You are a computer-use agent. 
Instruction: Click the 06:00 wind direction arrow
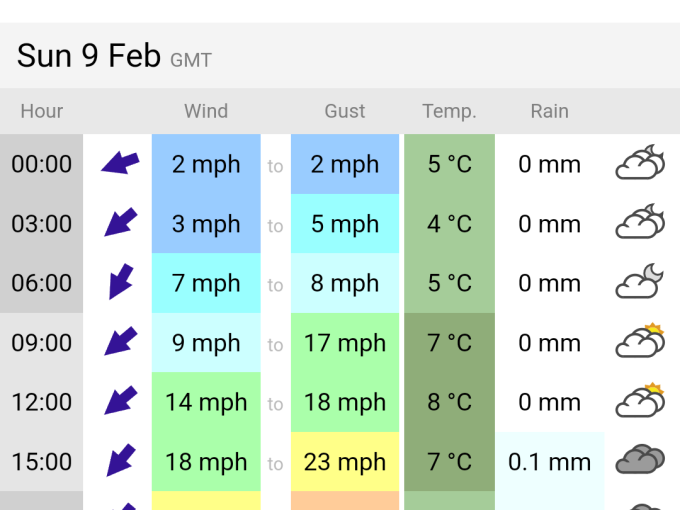coord(120,282)
